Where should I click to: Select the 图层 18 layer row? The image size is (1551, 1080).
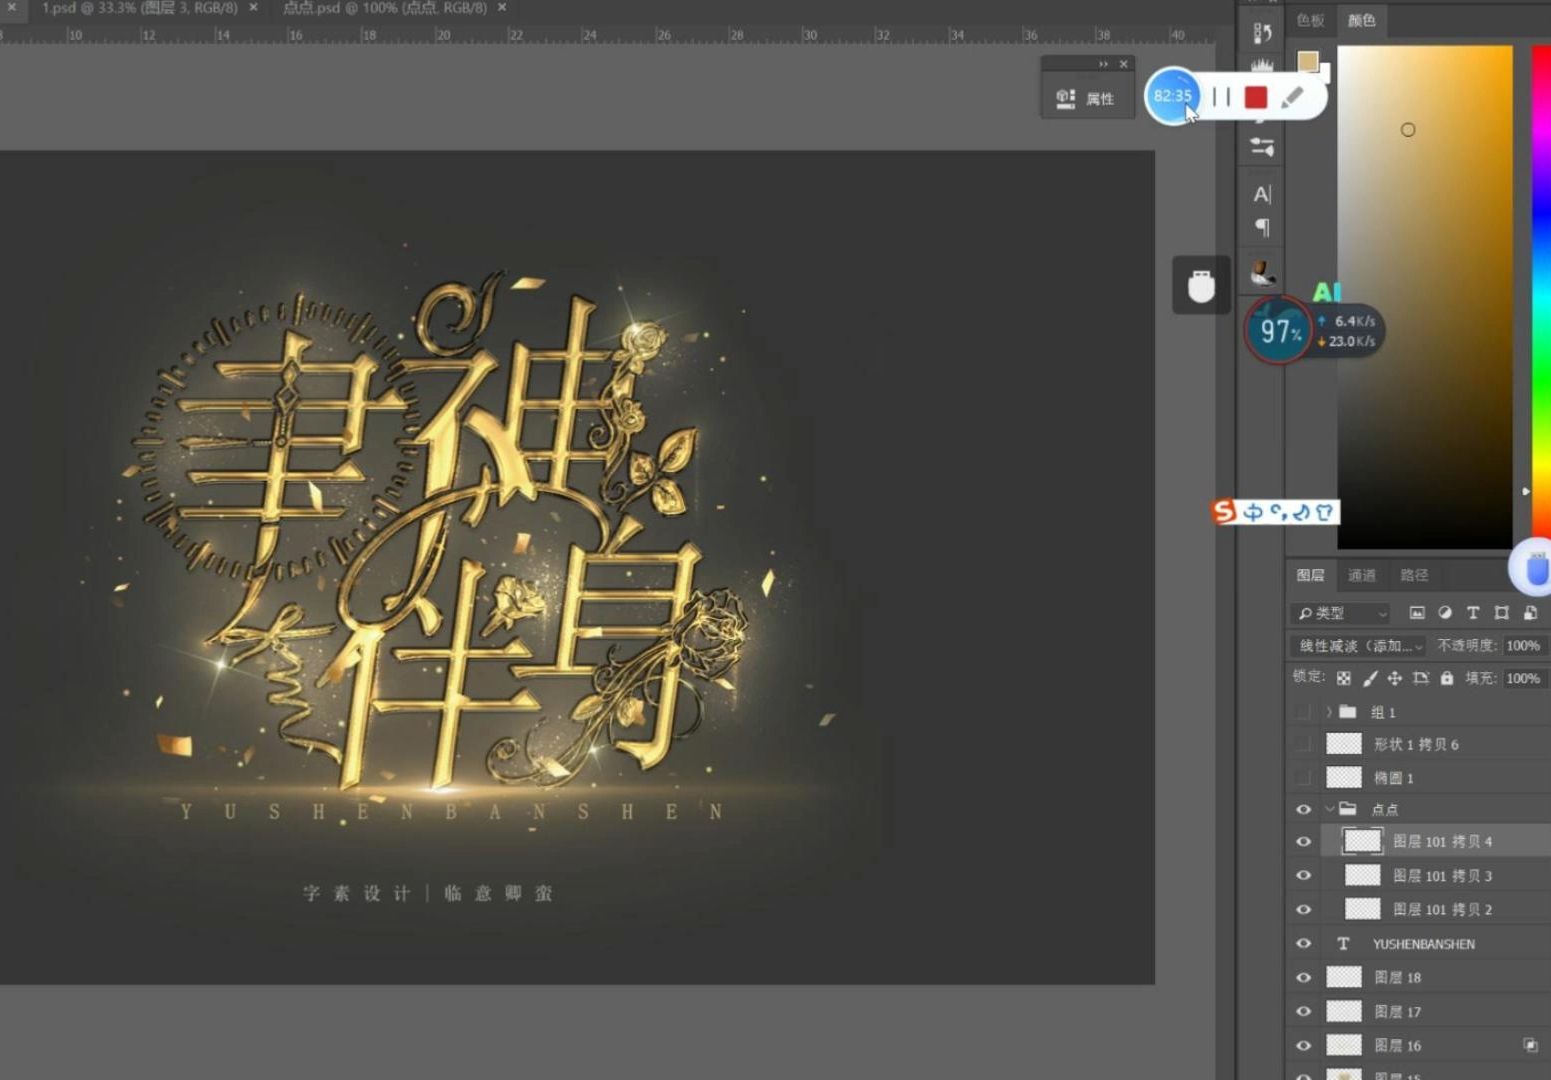pyautogui.click(x=1418, y=977)
